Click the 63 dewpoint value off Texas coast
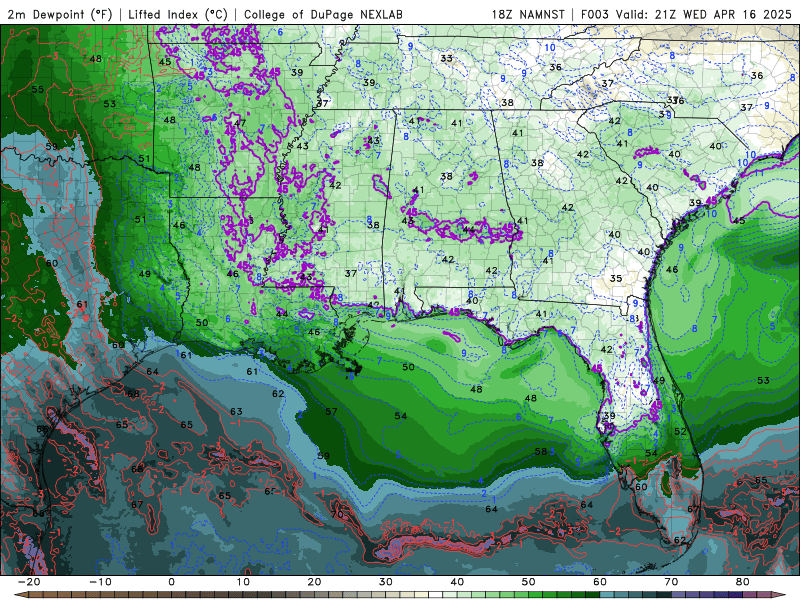This screenshot has width=800, height=600. click(x=236, y=411)
